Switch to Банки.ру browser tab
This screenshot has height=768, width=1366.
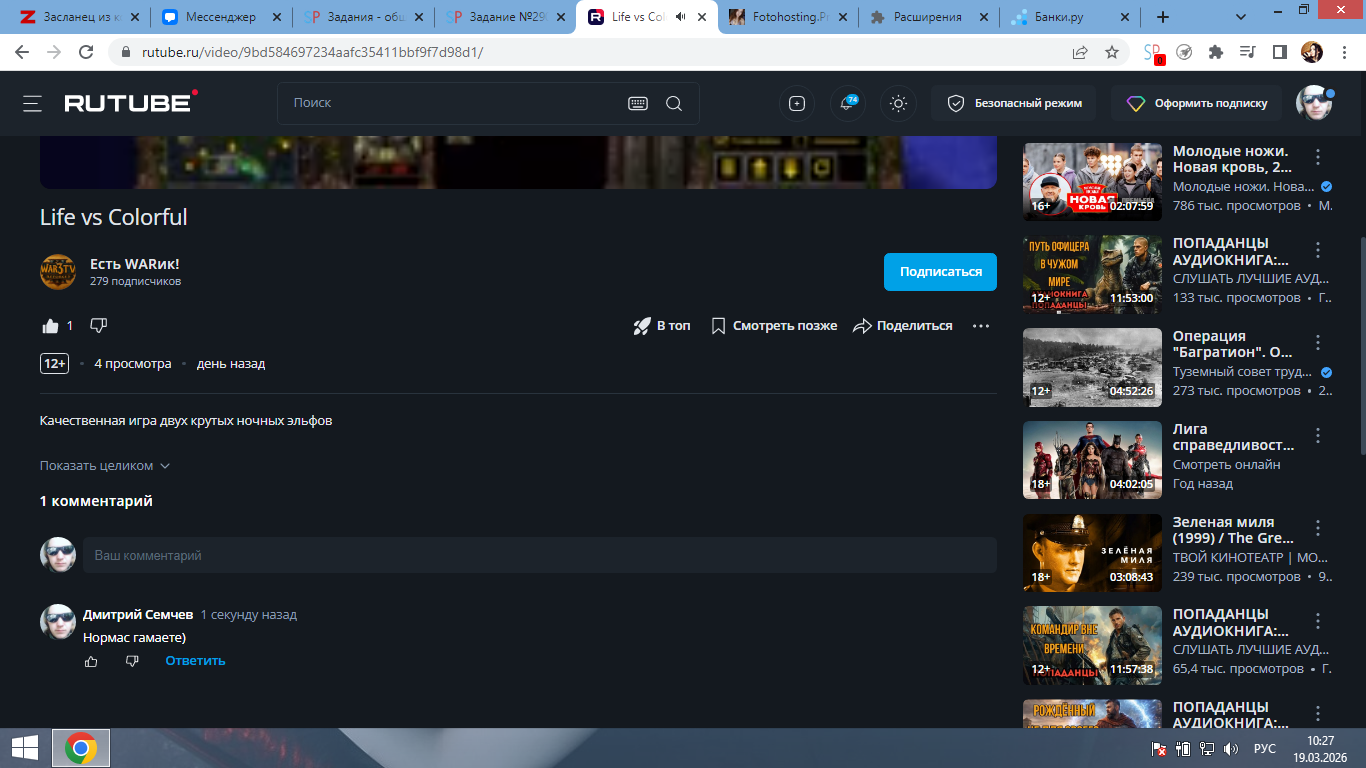pyautogui.click(x=1072, y=17)
